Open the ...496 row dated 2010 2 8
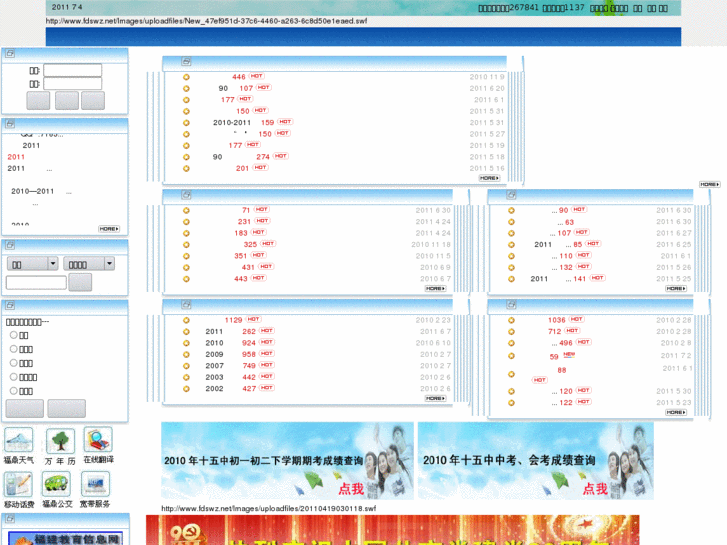 [562, 343]
